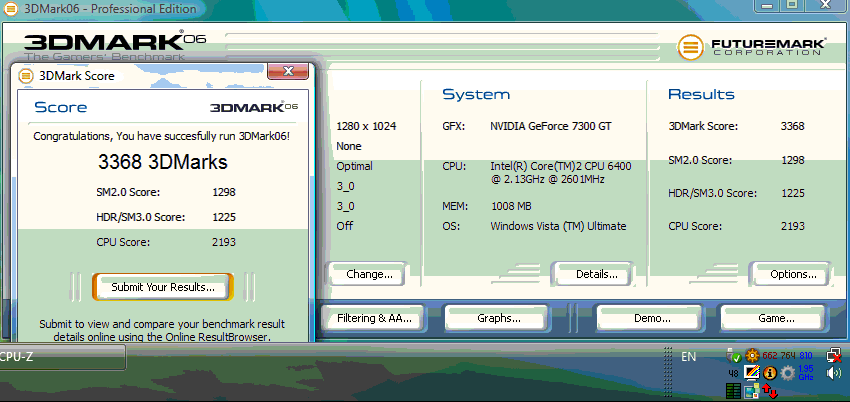Click the rainbow monitor tray icon
850x402 pixels.
(754, 373)
